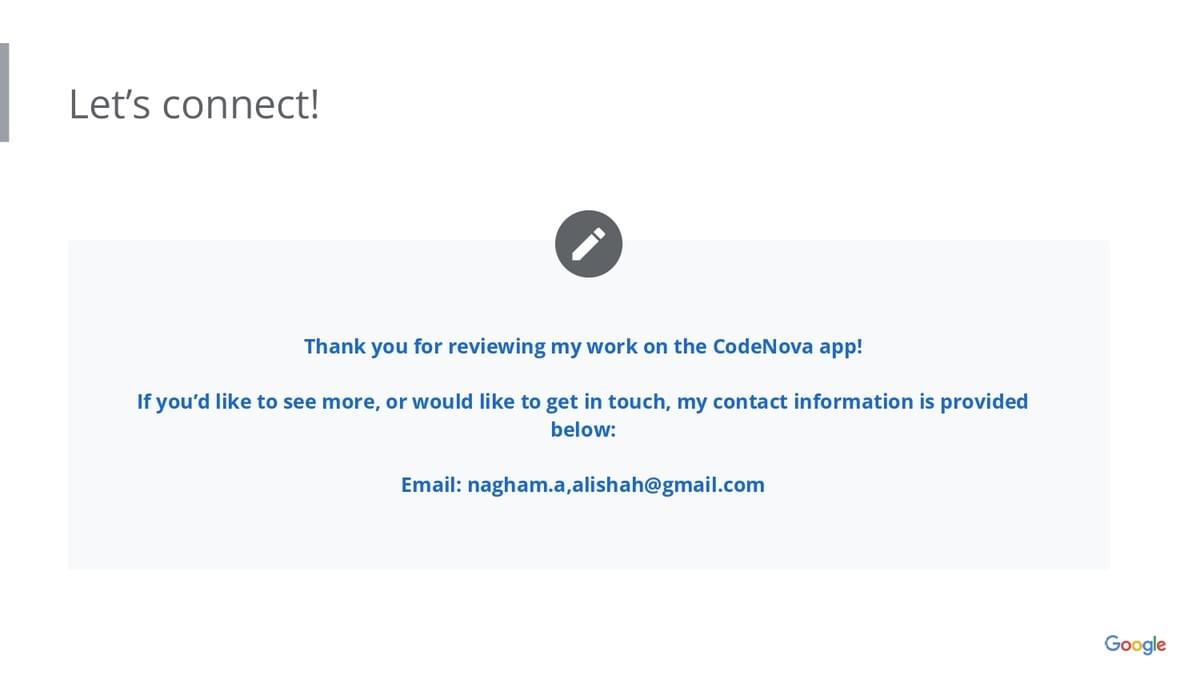Click the word "connect!" in heading
Image resolution: width=1200 pixels, height=675 pixels.
coord(241,104)
